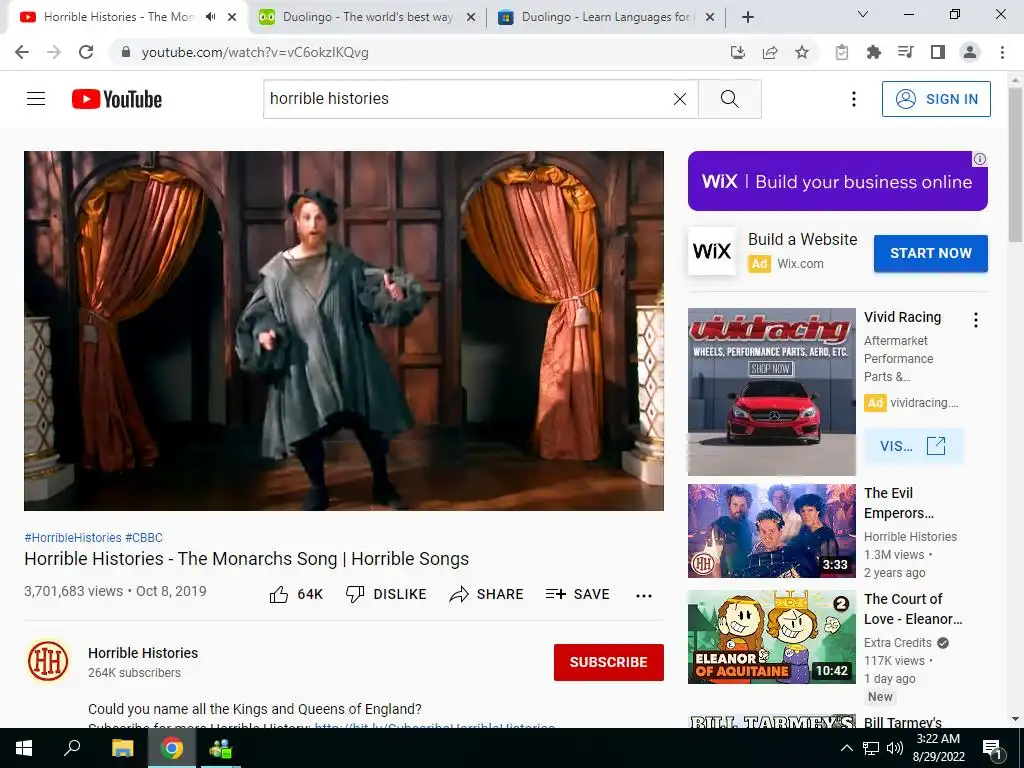Image resolution: width=1024 pixels, height=768 pixels.
Task: Open the clipboard extension icon
Action: [x=842, y=52]
